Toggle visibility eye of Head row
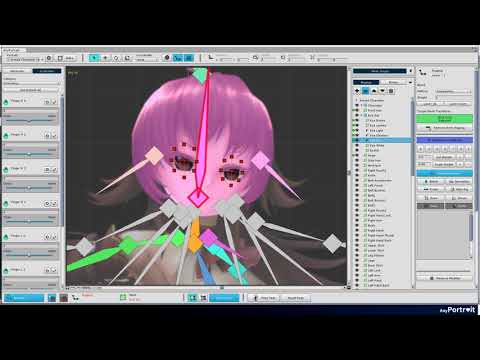Screen dimensions: 480x360 (356, 155)
